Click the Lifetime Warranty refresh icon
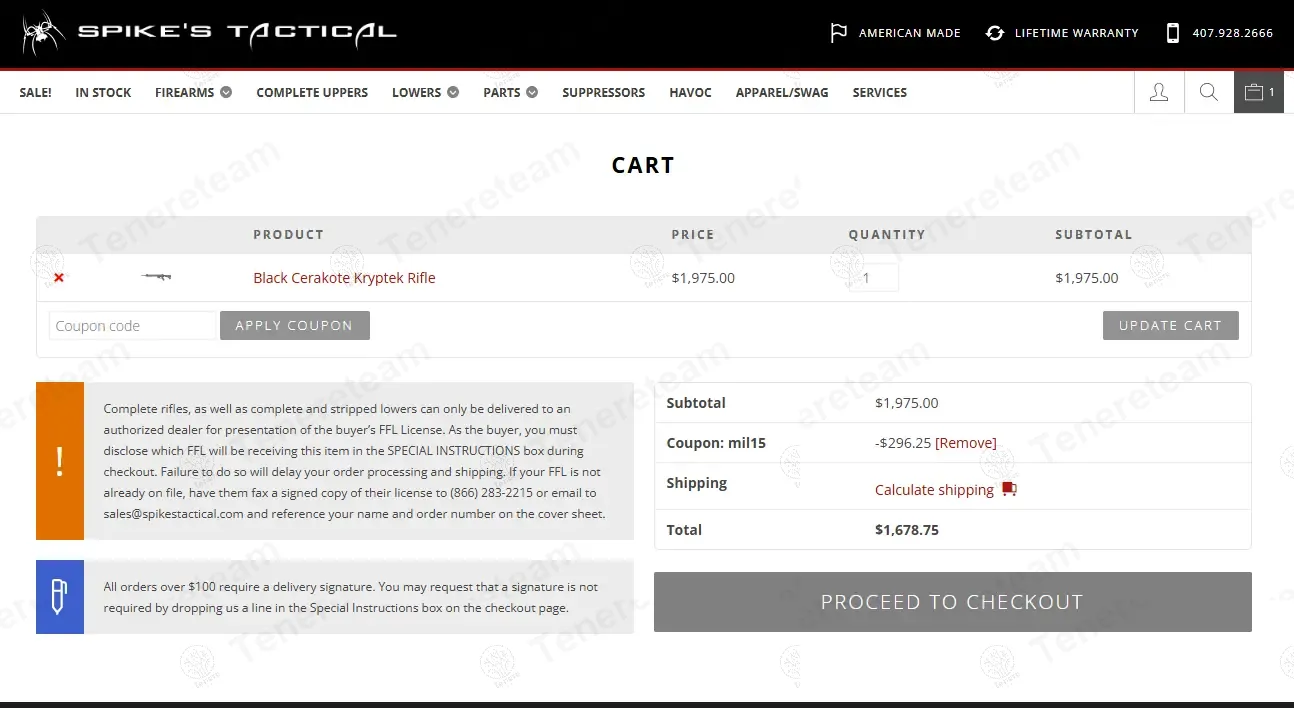This screenshot has width=1294, height=708. tap(994, 33)
